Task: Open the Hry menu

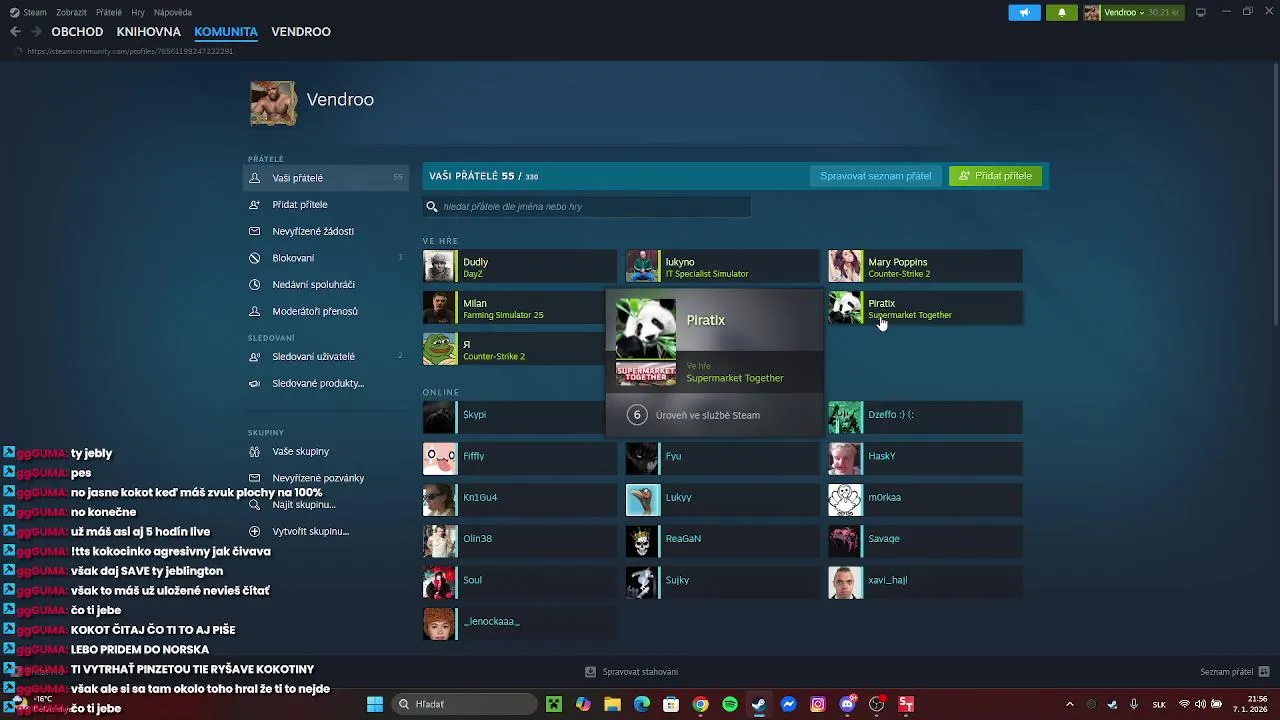Action: (x=138, y=12)
